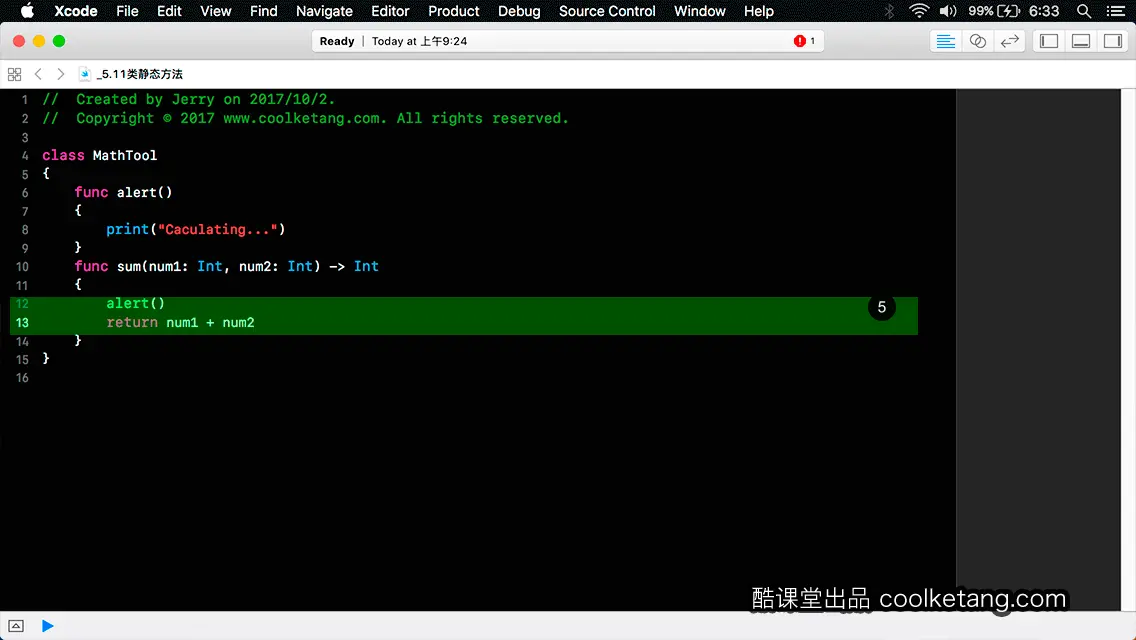Click the print("Caculating...") statement

tap(196, 229)
